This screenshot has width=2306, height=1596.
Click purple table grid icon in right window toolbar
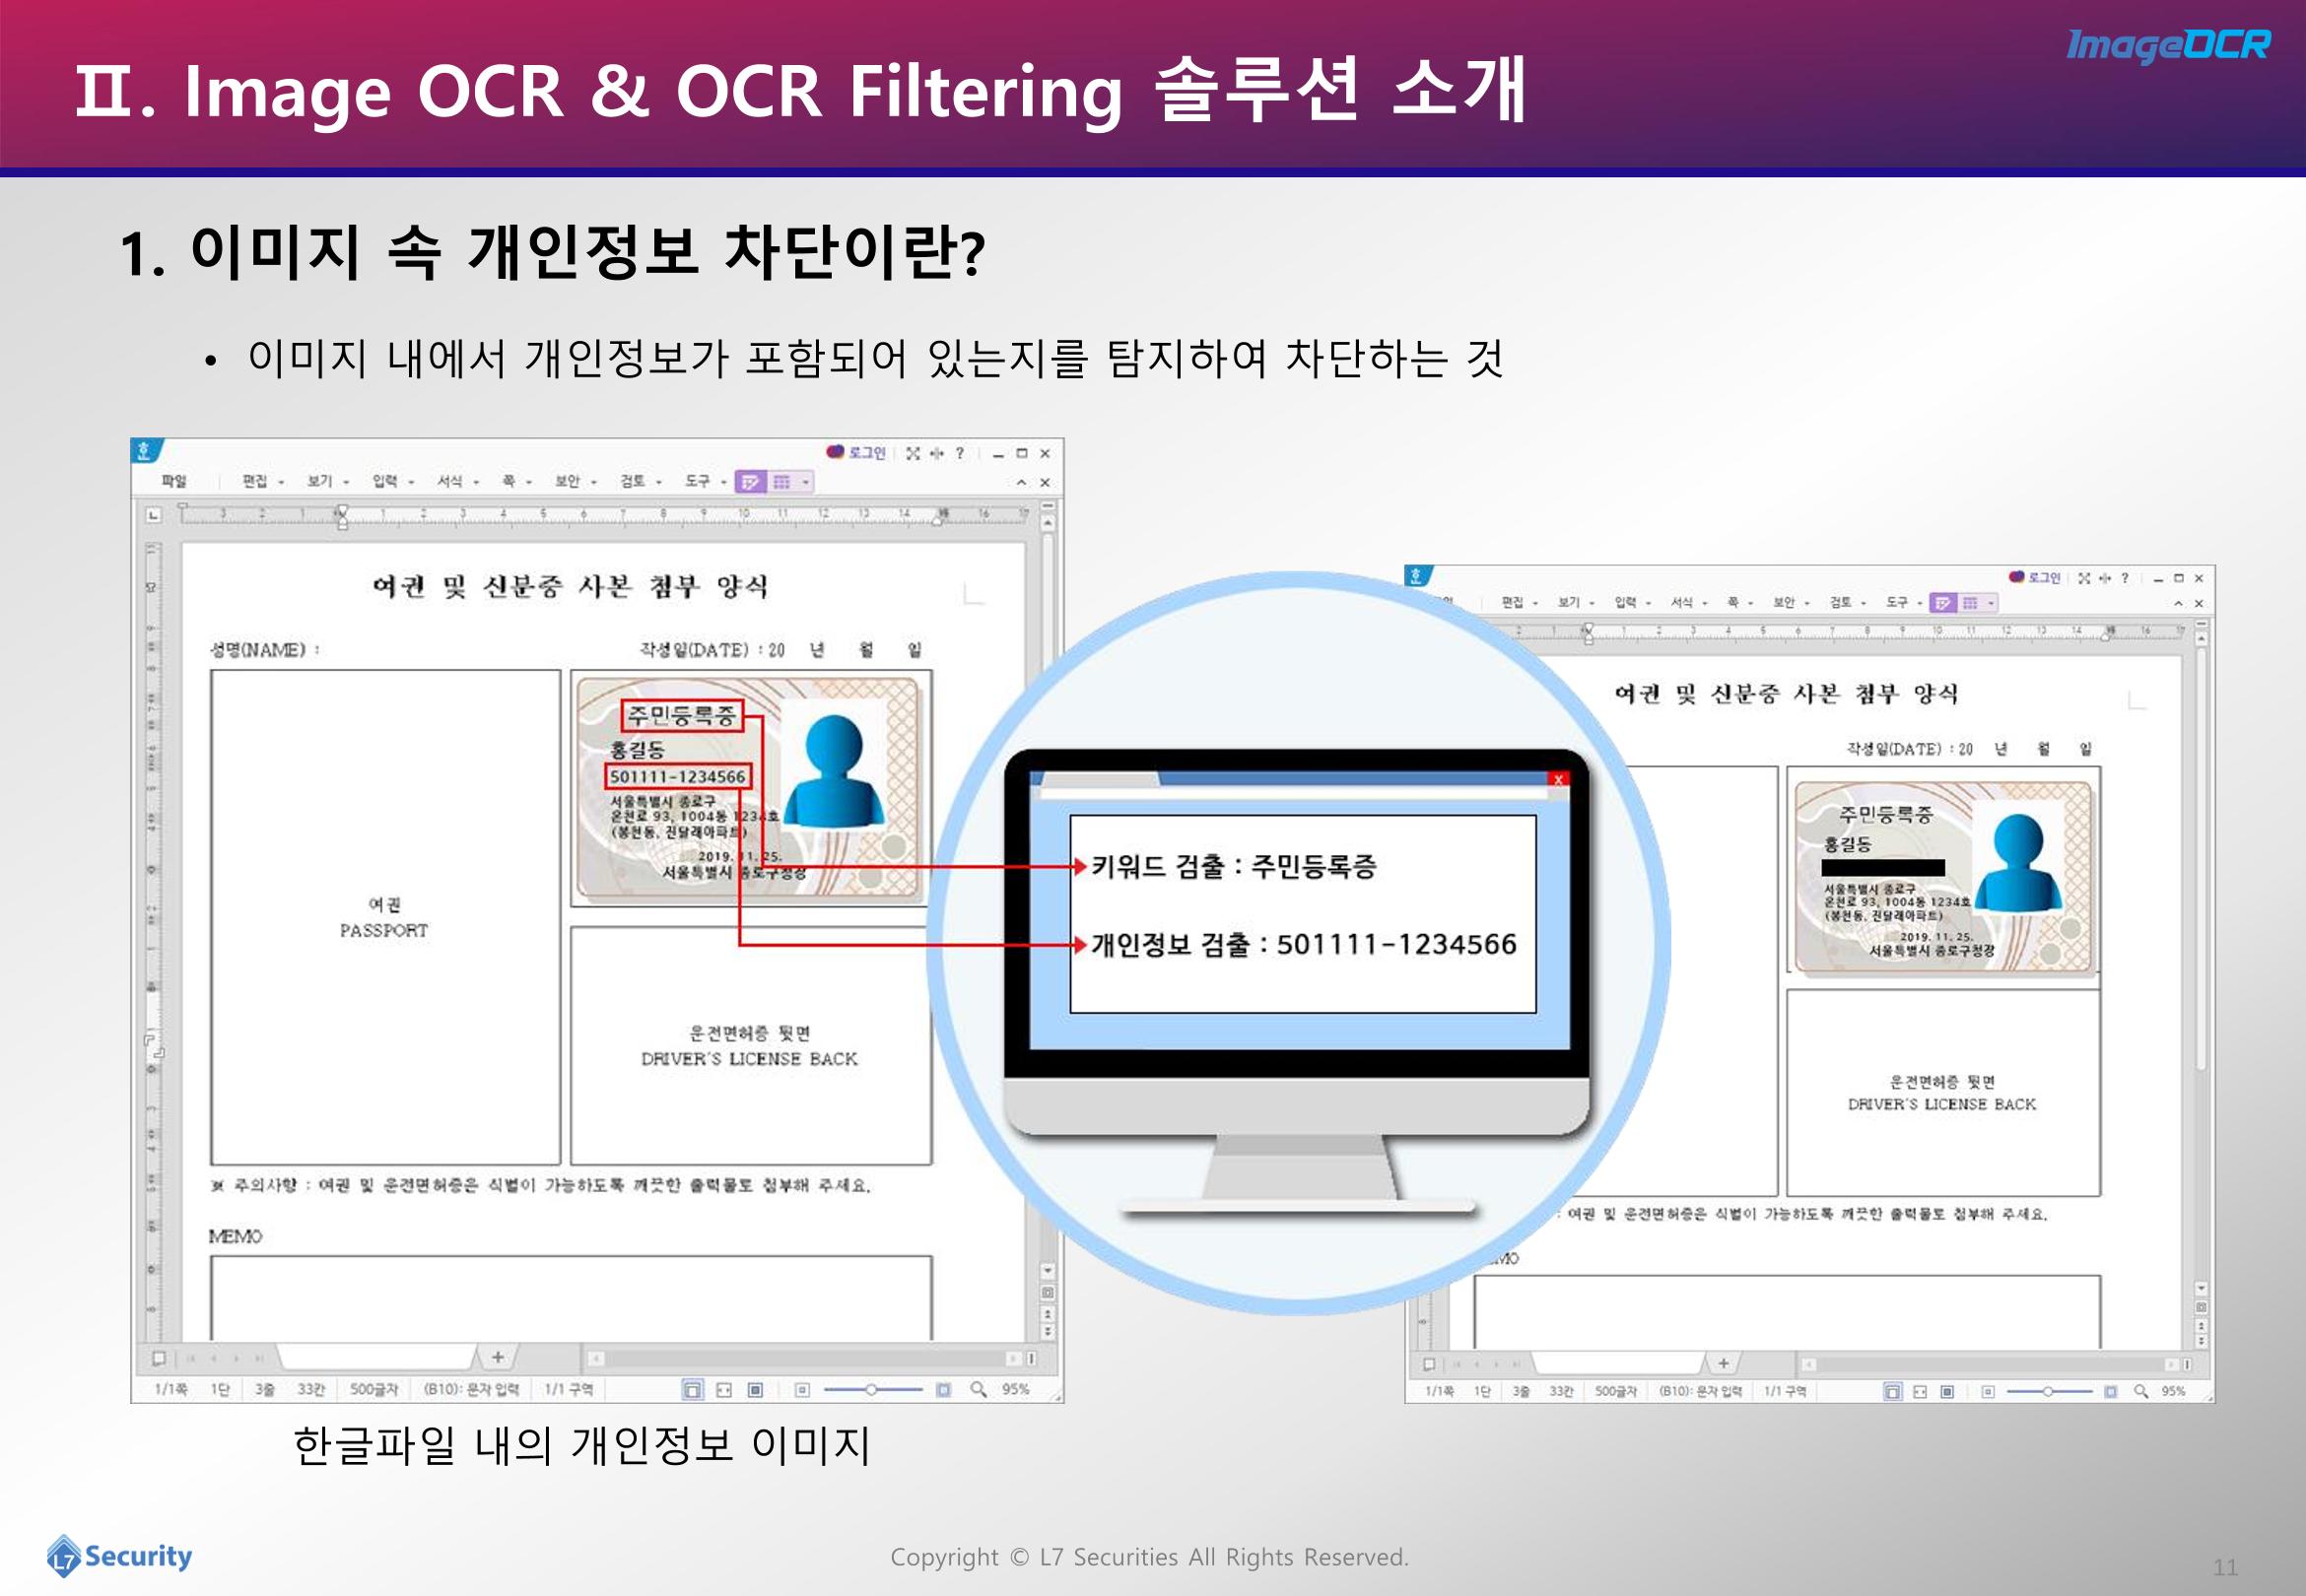pos(1970,603)
